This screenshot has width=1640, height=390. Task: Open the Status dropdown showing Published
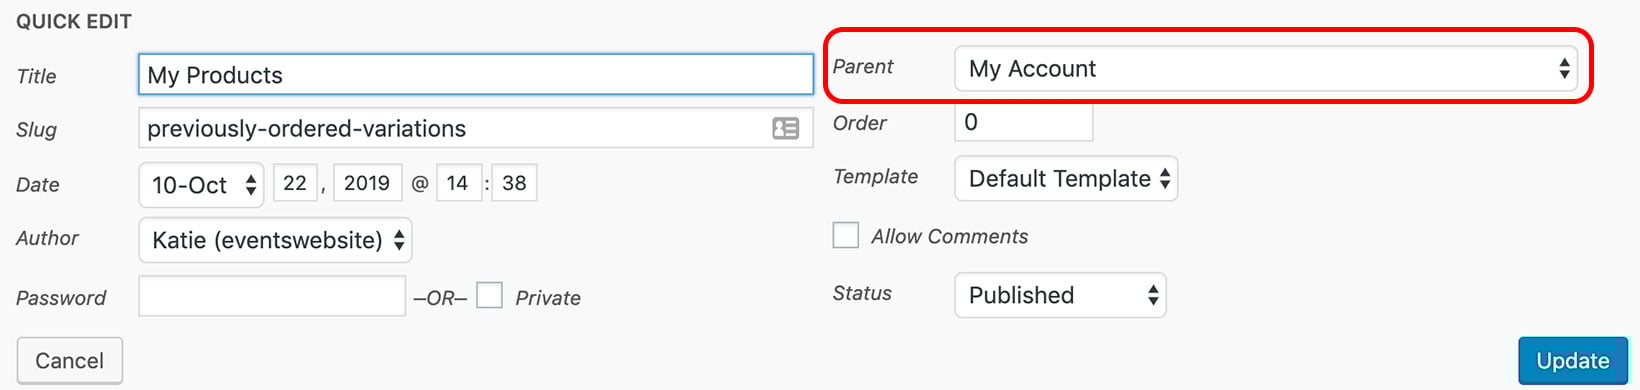(x=1060, y=295)
